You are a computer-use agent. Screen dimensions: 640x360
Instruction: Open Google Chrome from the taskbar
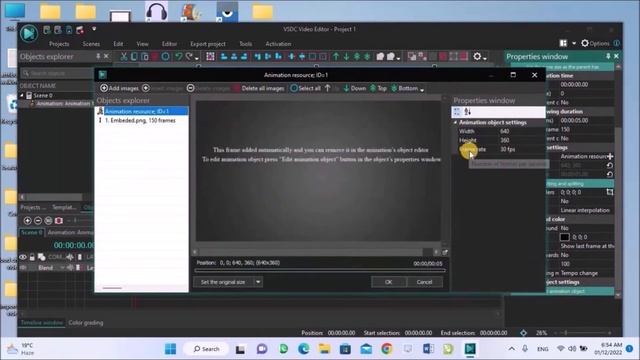click(386, 349)
